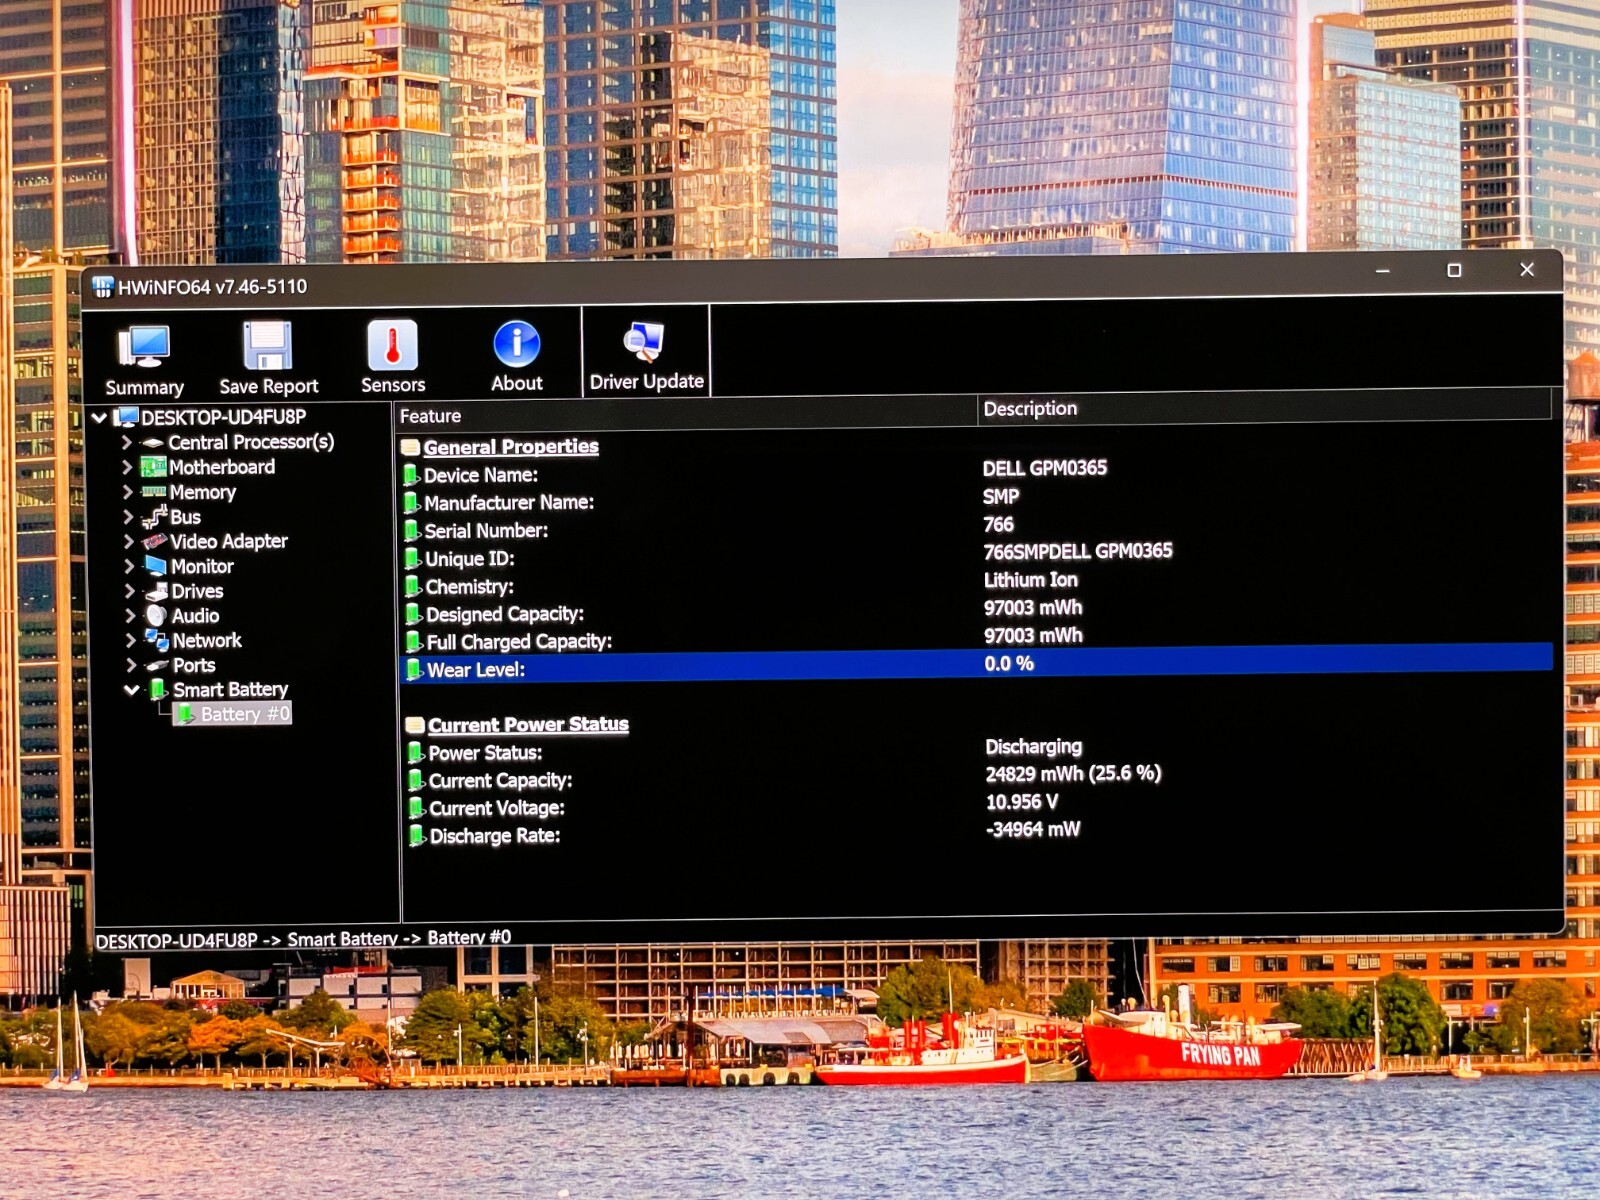The width and height of the screenshot is (1600, 1200).
Task: Select the Video Adapter label in tree
Action: (229, 541)
